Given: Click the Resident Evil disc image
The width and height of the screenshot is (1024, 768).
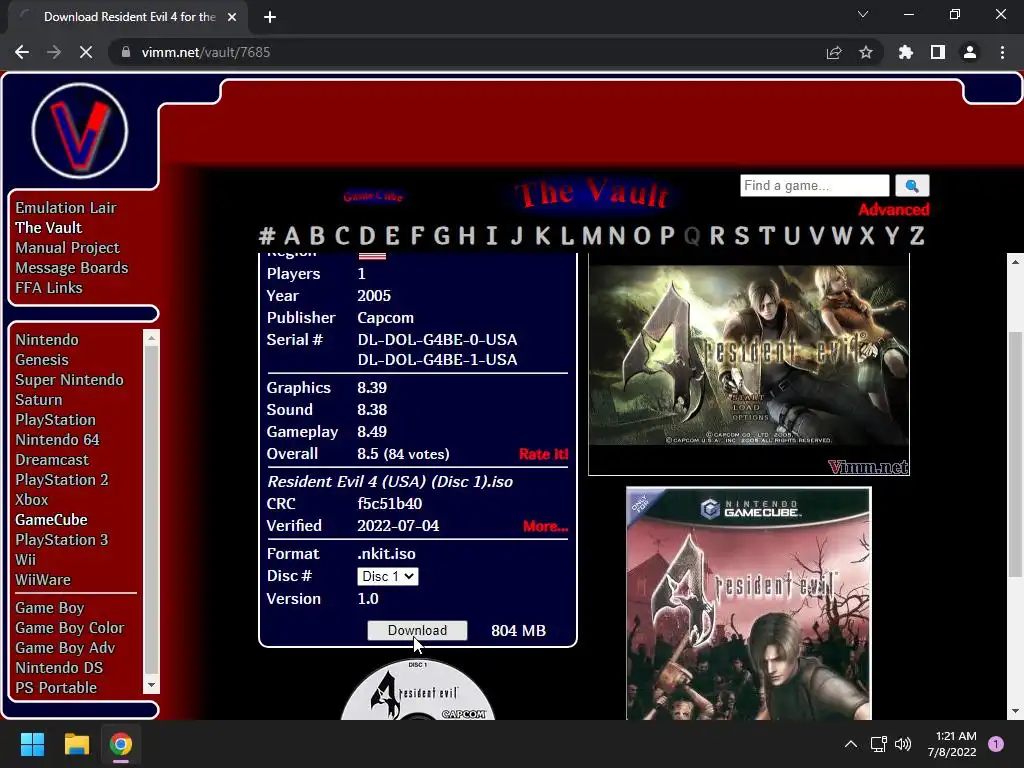Looking at the screenshot, I should click(417, 690).
